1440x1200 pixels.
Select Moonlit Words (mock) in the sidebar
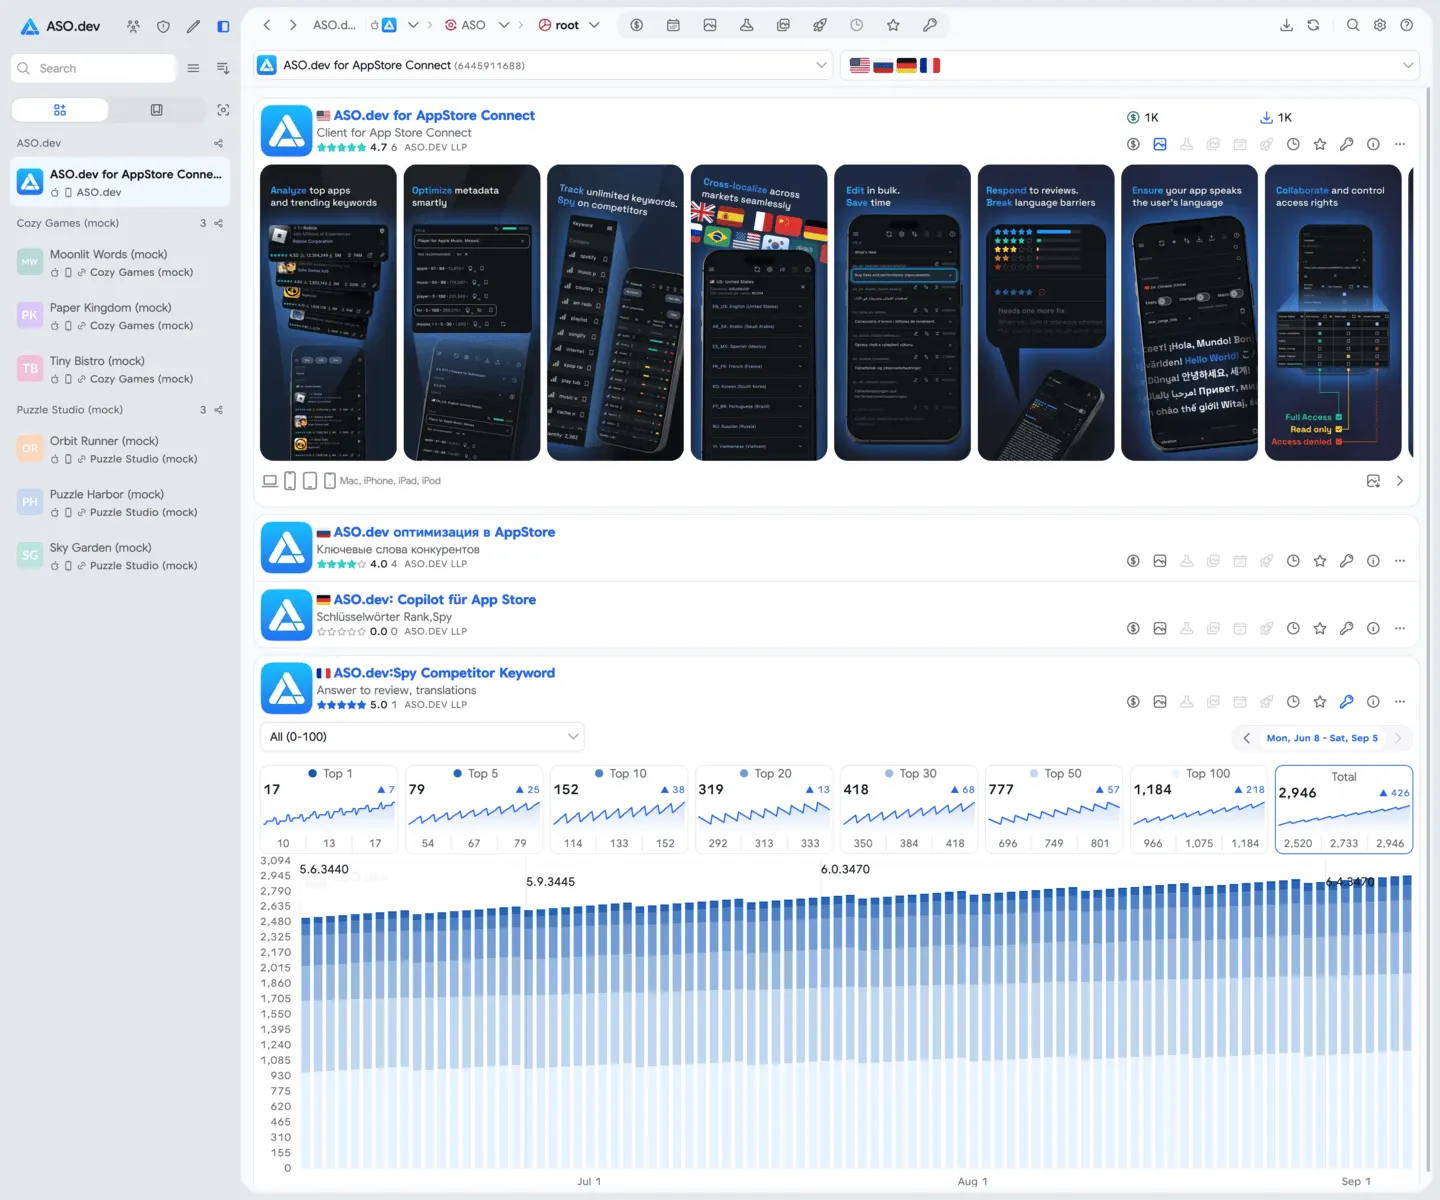click(120, 263)
